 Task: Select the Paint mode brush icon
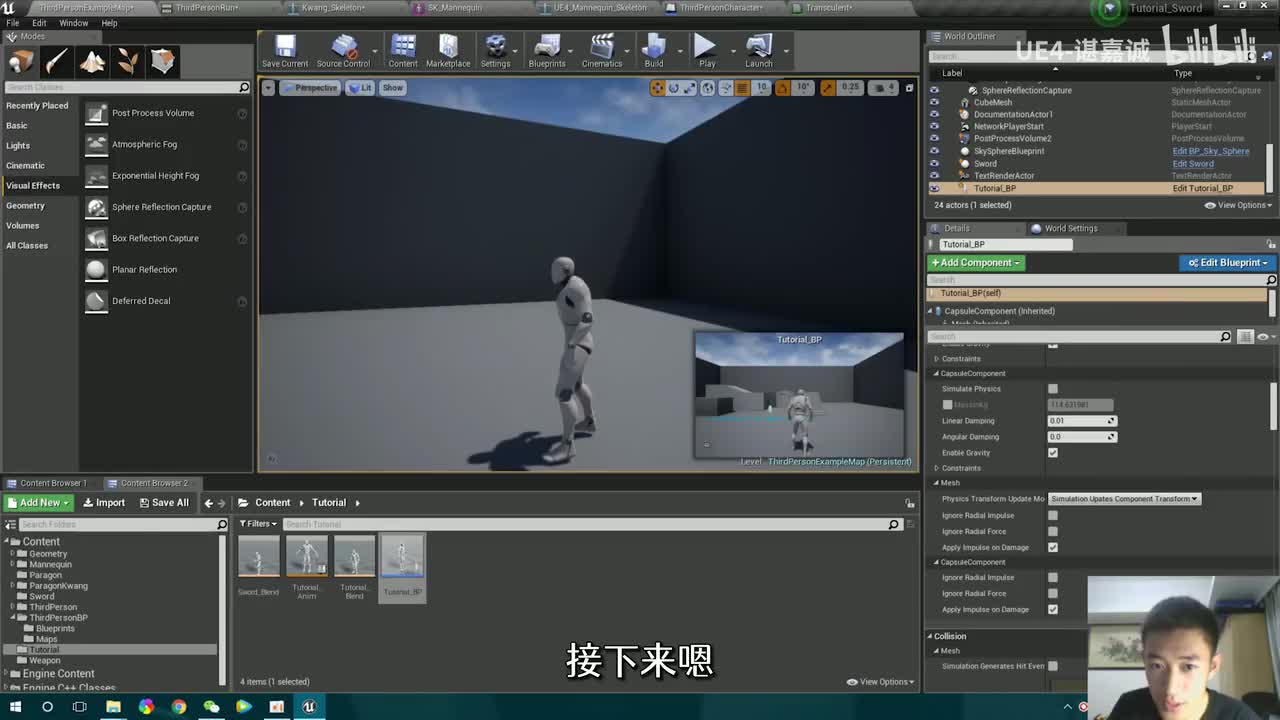(x=56, y=62)
